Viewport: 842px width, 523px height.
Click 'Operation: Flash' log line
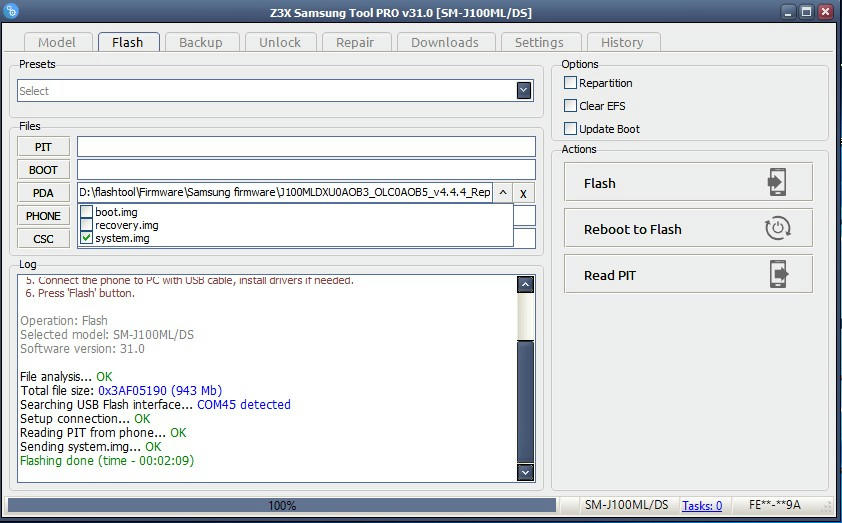[x=64, y=321]
